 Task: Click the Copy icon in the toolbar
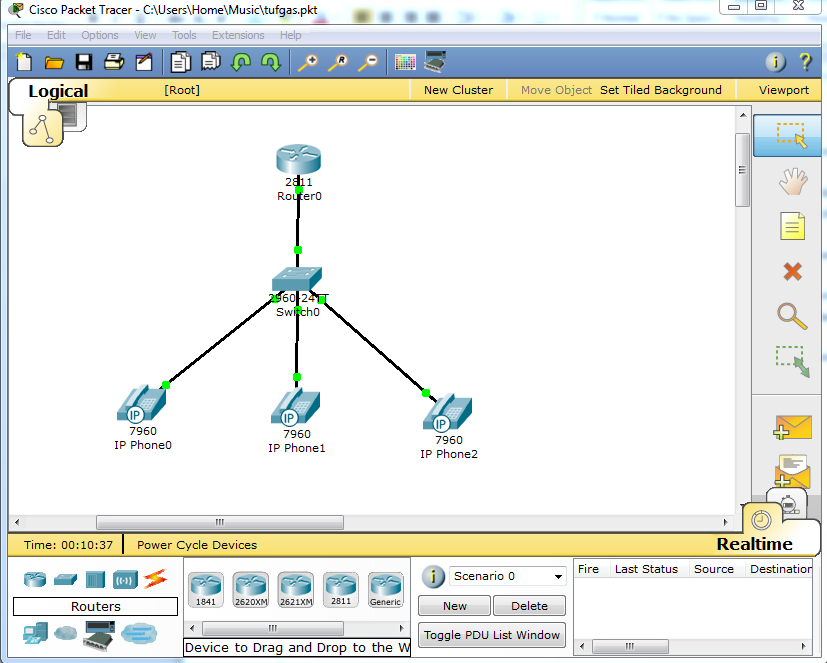(180, 62)
